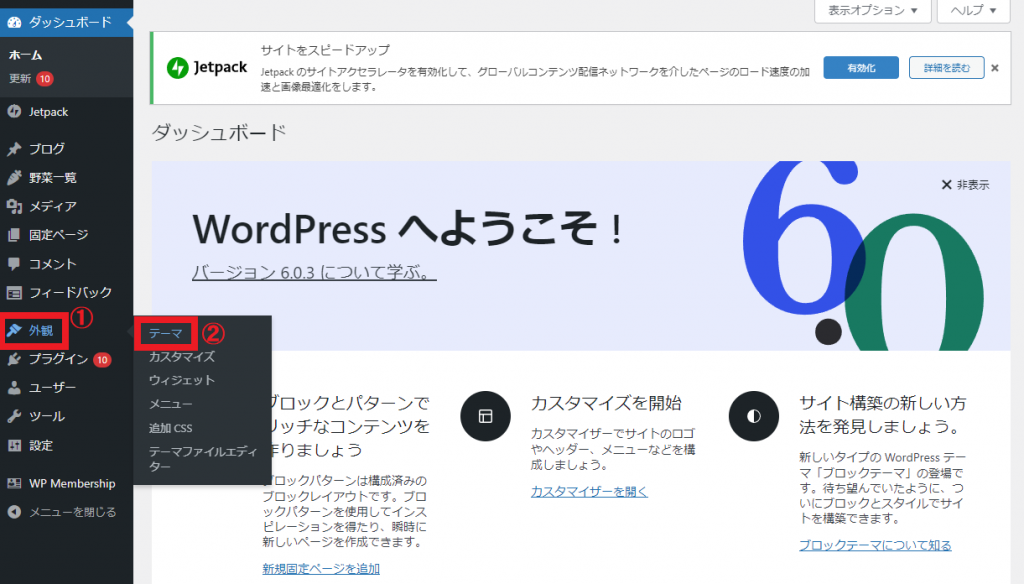
Task: Click the Jetpack icon in sidebar
Action: coord(14,112)
